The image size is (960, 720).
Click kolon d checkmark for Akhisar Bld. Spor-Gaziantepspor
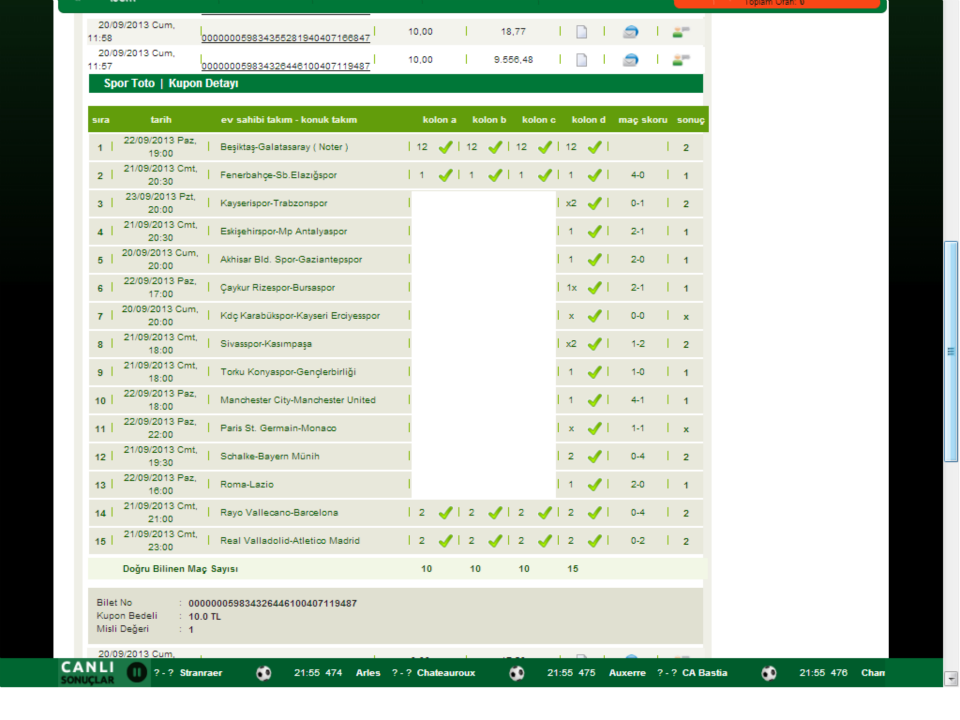click(594, 260)
